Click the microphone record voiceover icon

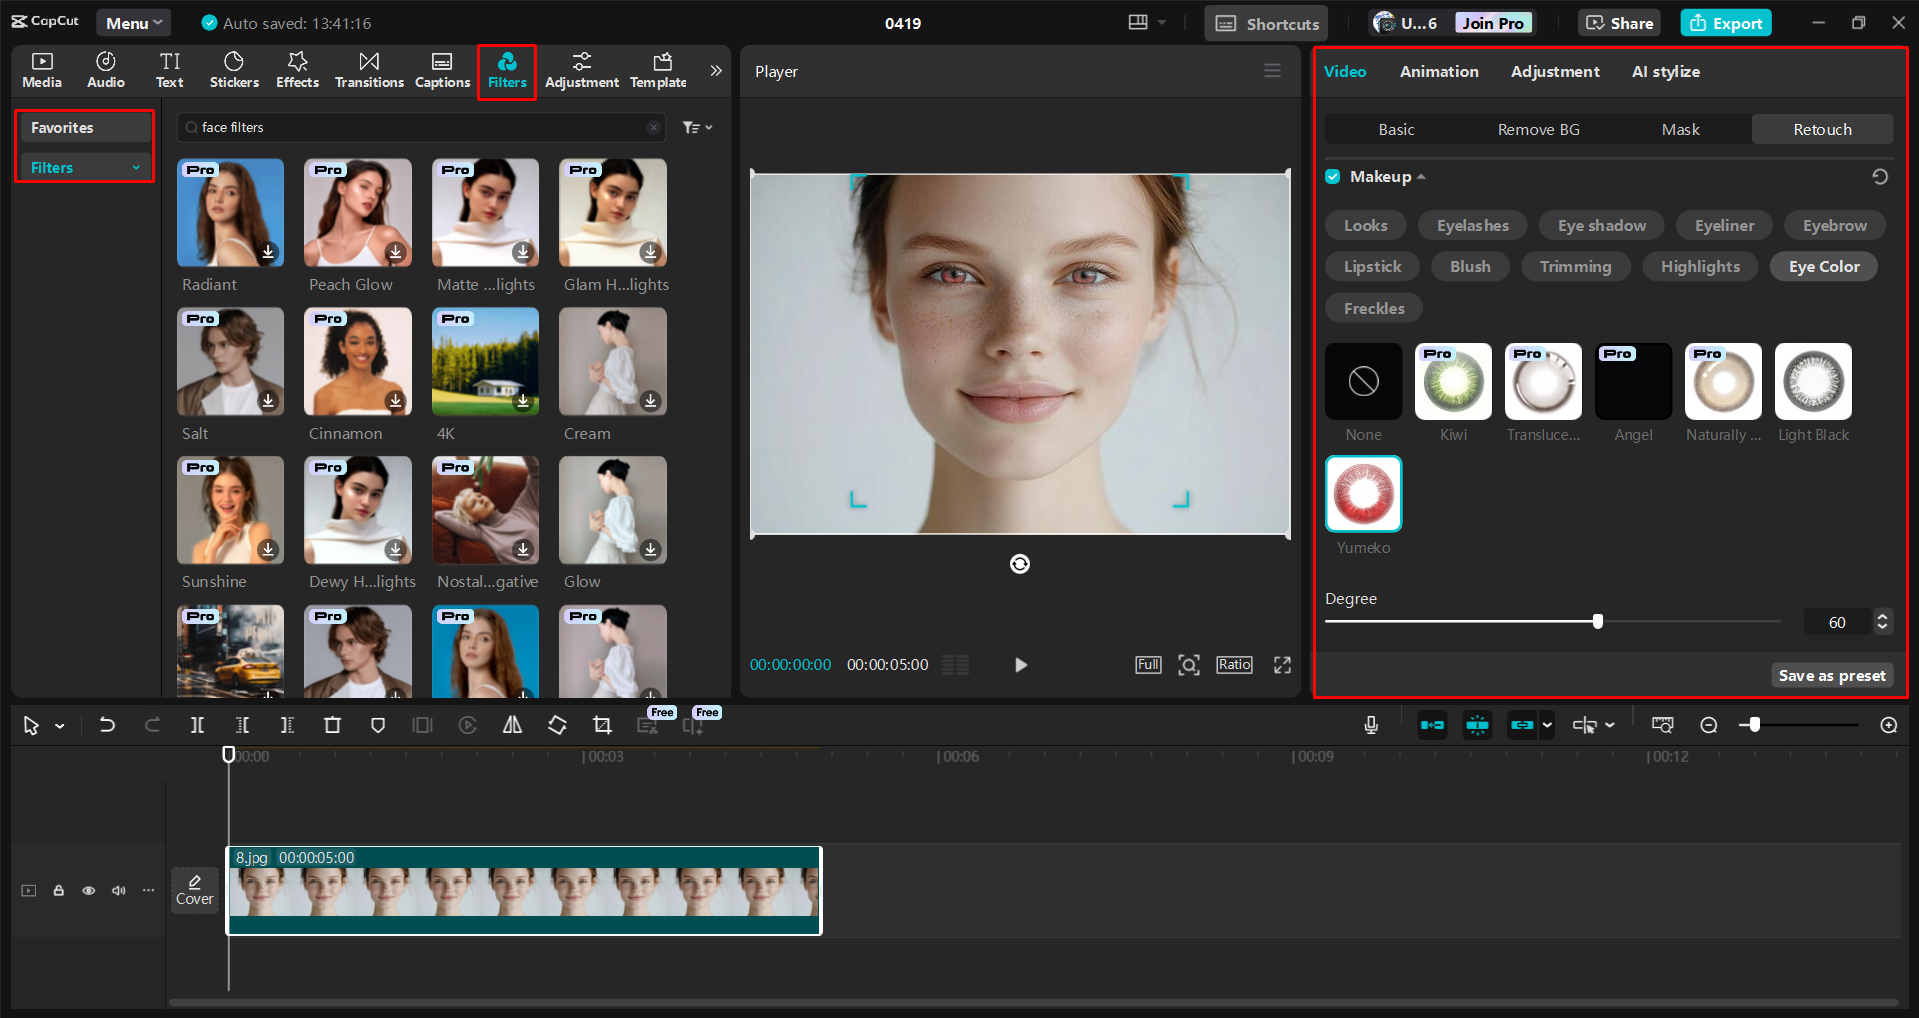(1371, 725)
